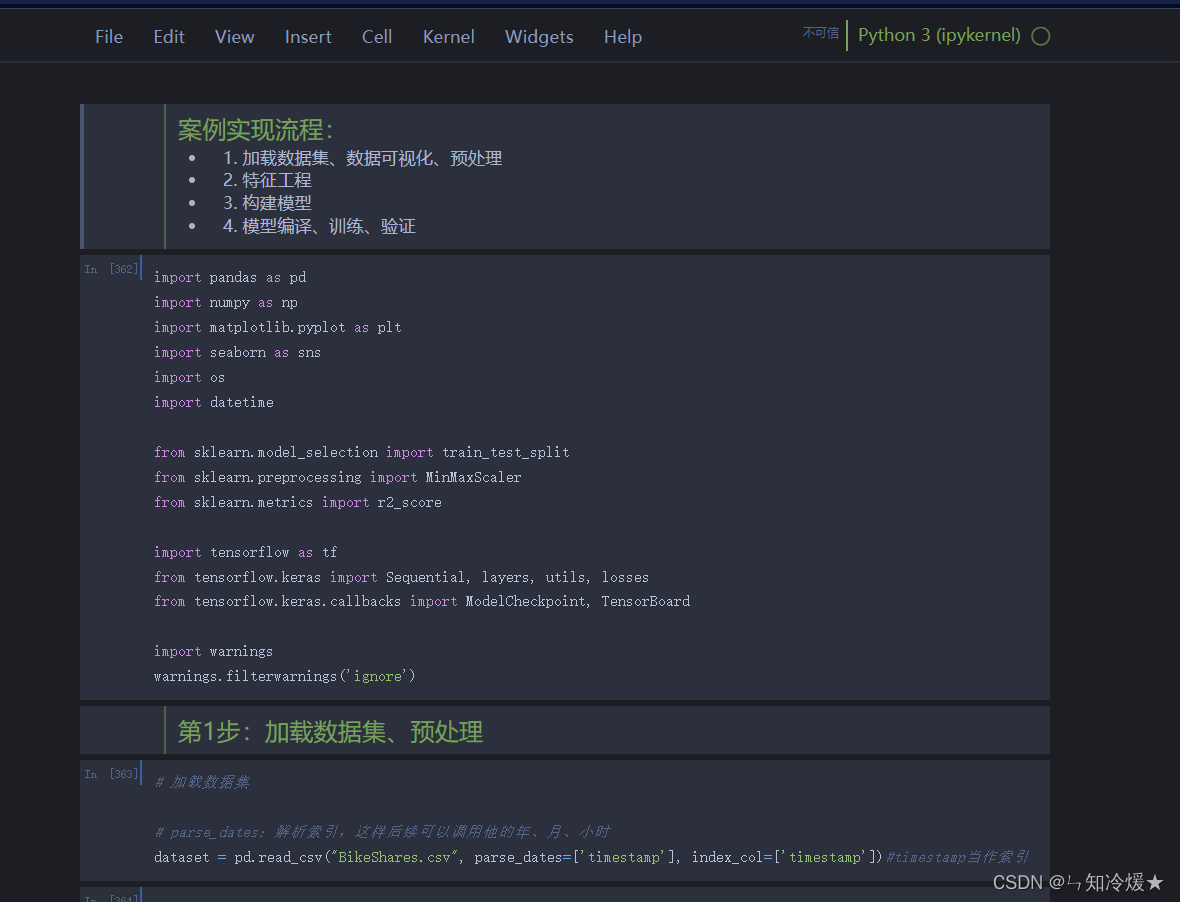The image size is (1180, 902).
Task: Click the import pandas as pd line
Action: click(226, 277)
